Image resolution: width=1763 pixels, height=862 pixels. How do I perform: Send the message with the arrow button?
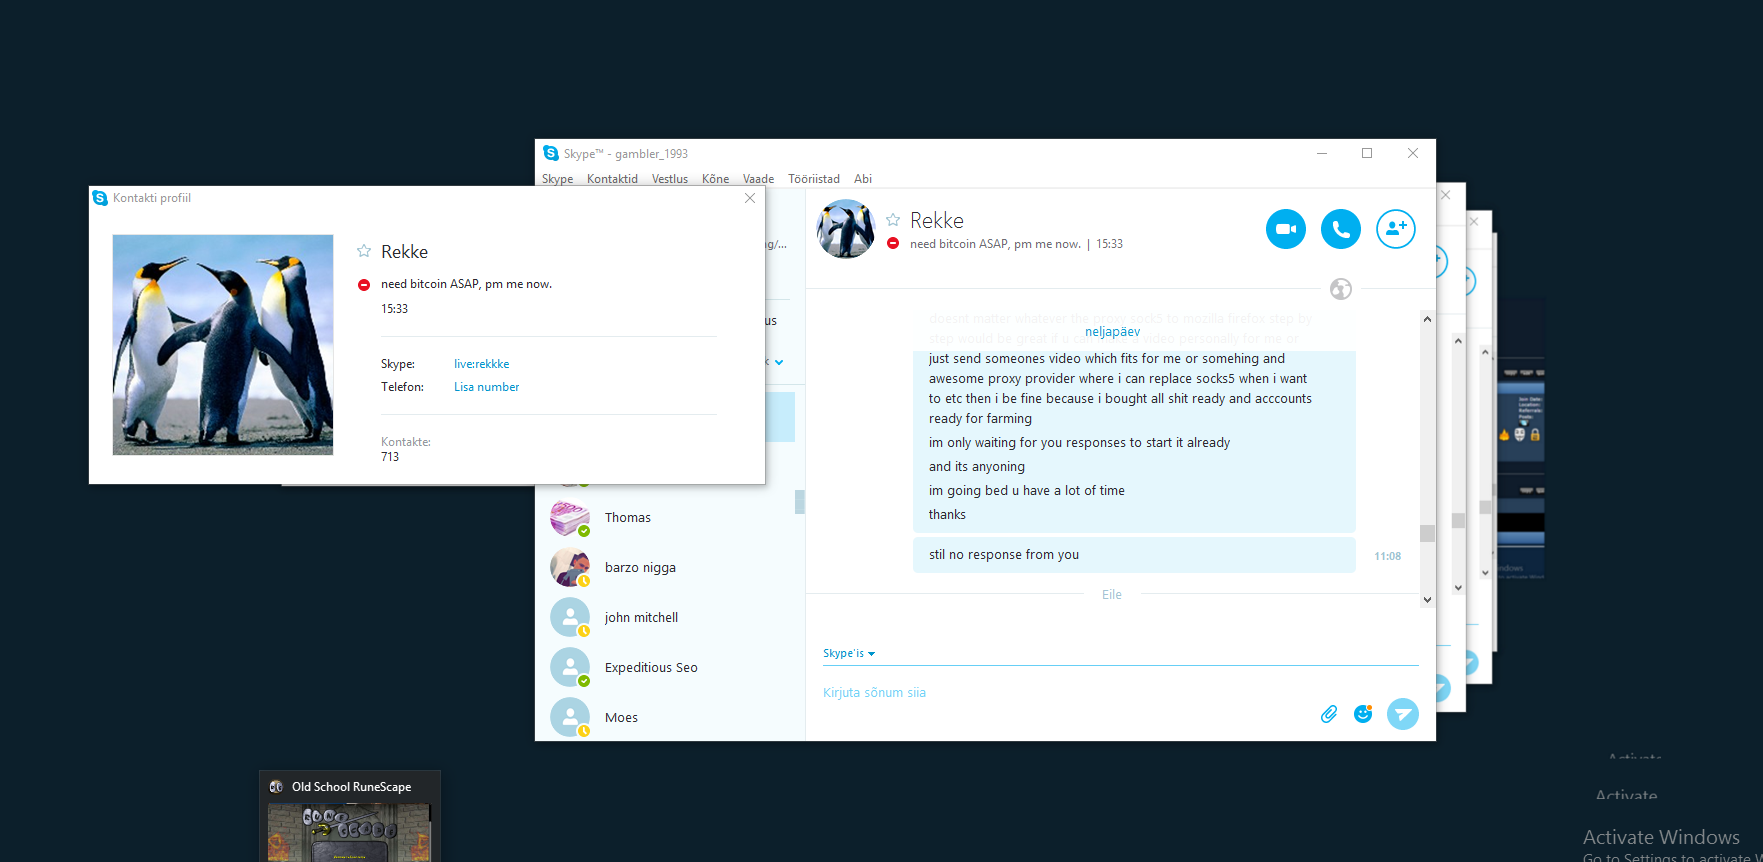tap(1403, 714)
